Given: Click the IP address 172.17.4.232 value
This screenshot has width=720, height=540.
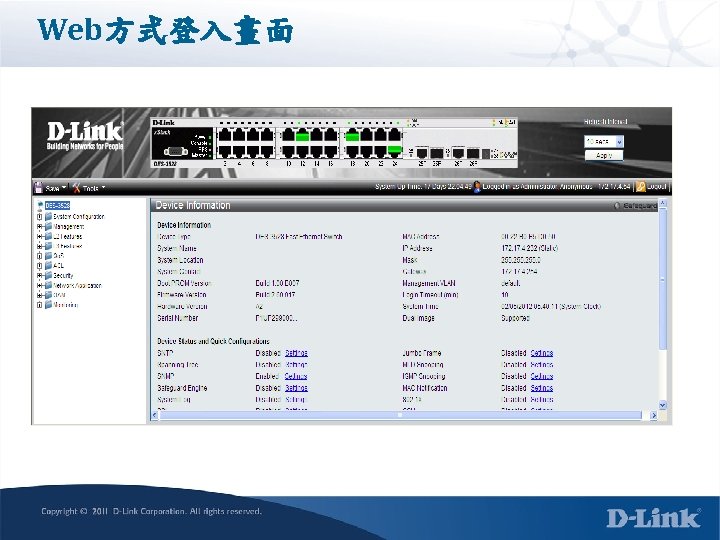Looking at the screenshot, I should [529, 248].
